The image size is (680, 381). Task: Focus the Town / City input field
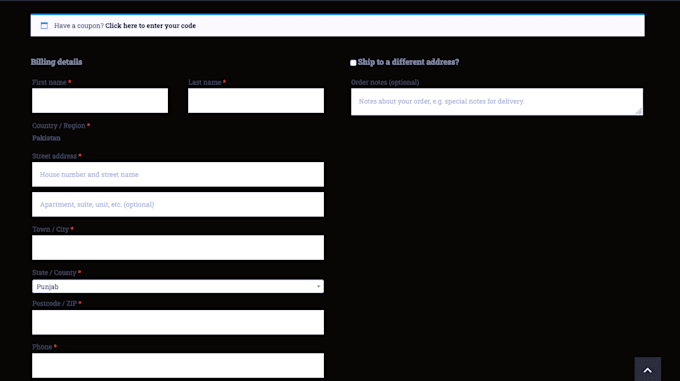pyautogui.click(x=178, y=247)
